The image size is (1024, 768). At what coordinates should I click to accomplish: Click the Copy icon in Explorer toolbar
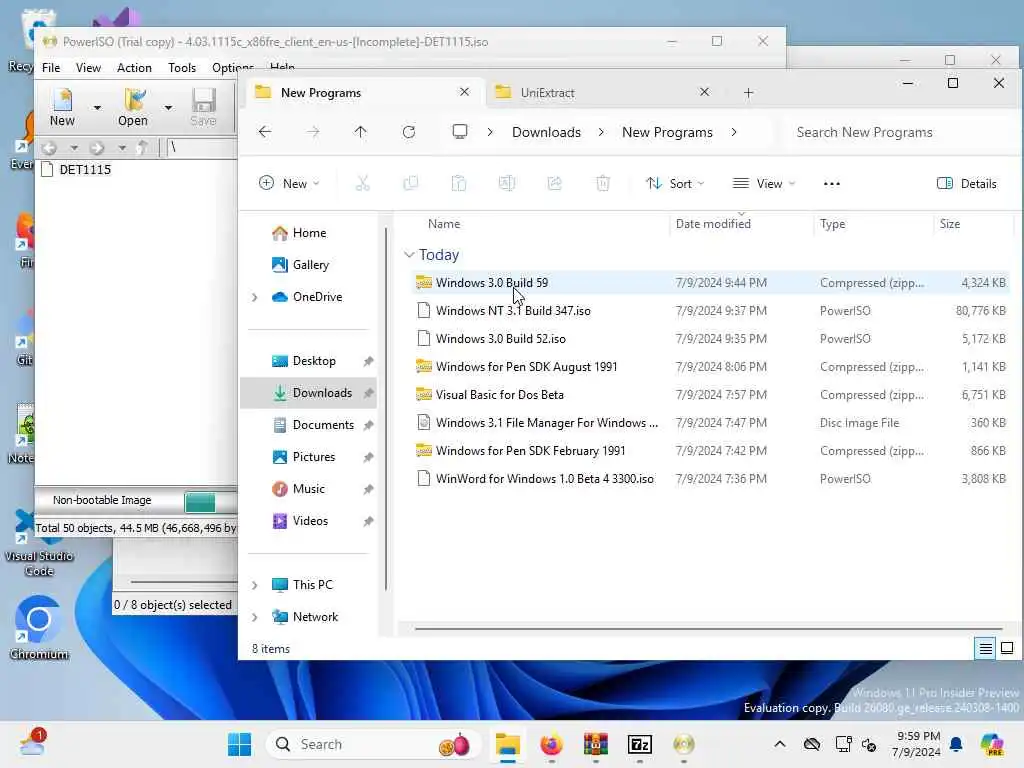pyautogui.click(x=410, y=184)
